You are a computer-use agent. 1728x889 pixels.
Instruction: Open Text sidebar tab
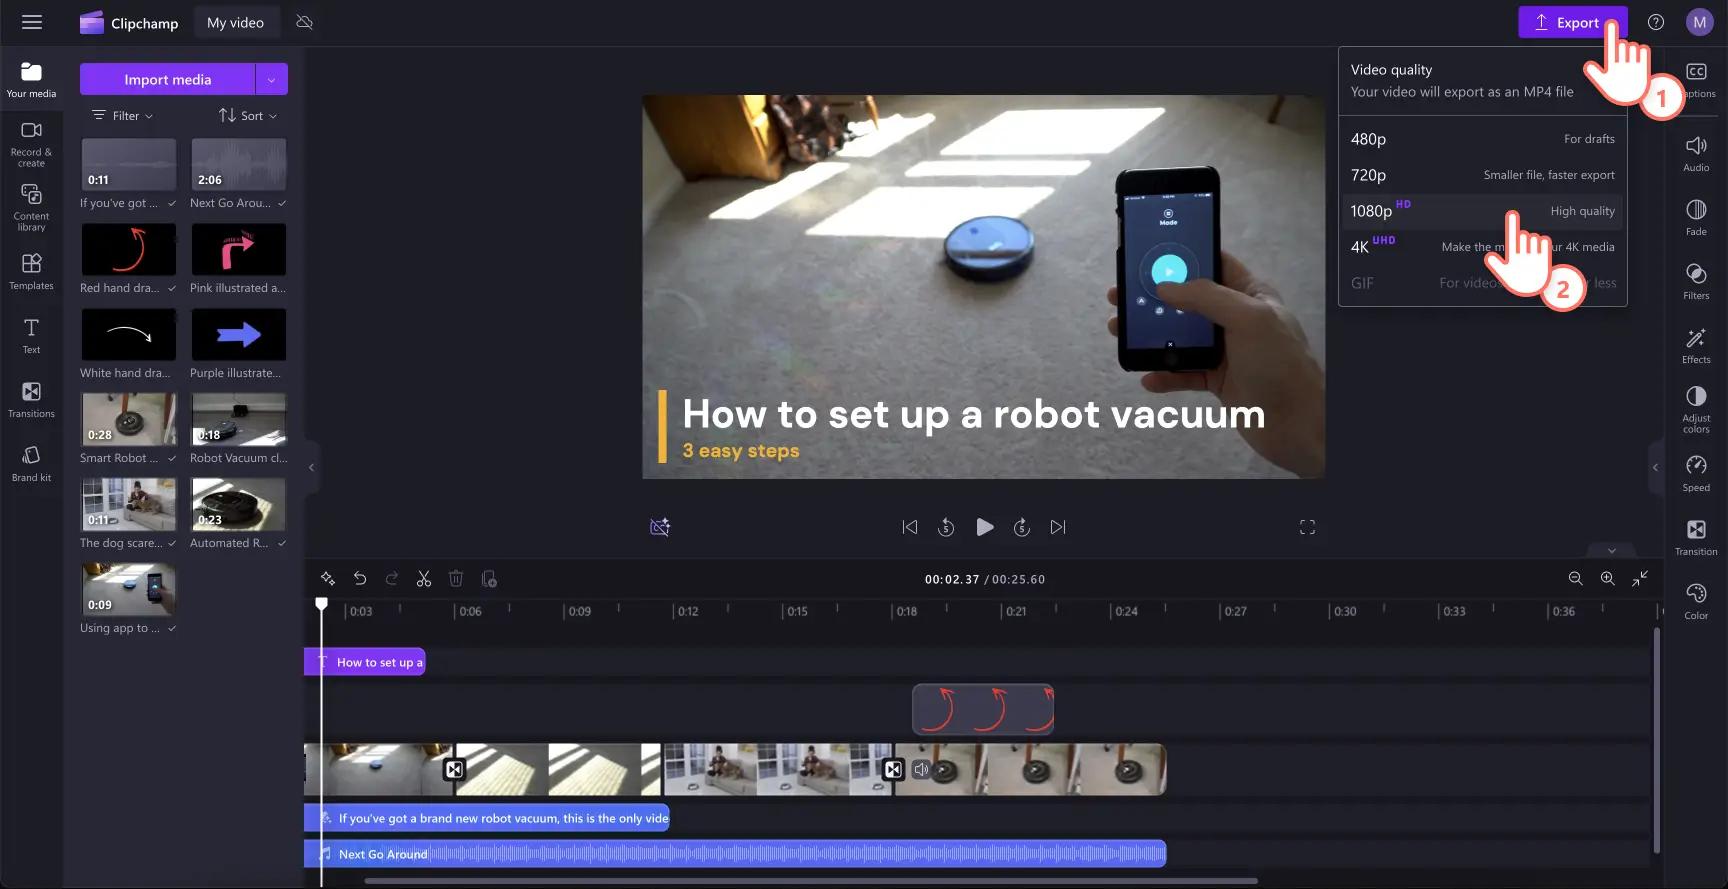coord(31,335)
